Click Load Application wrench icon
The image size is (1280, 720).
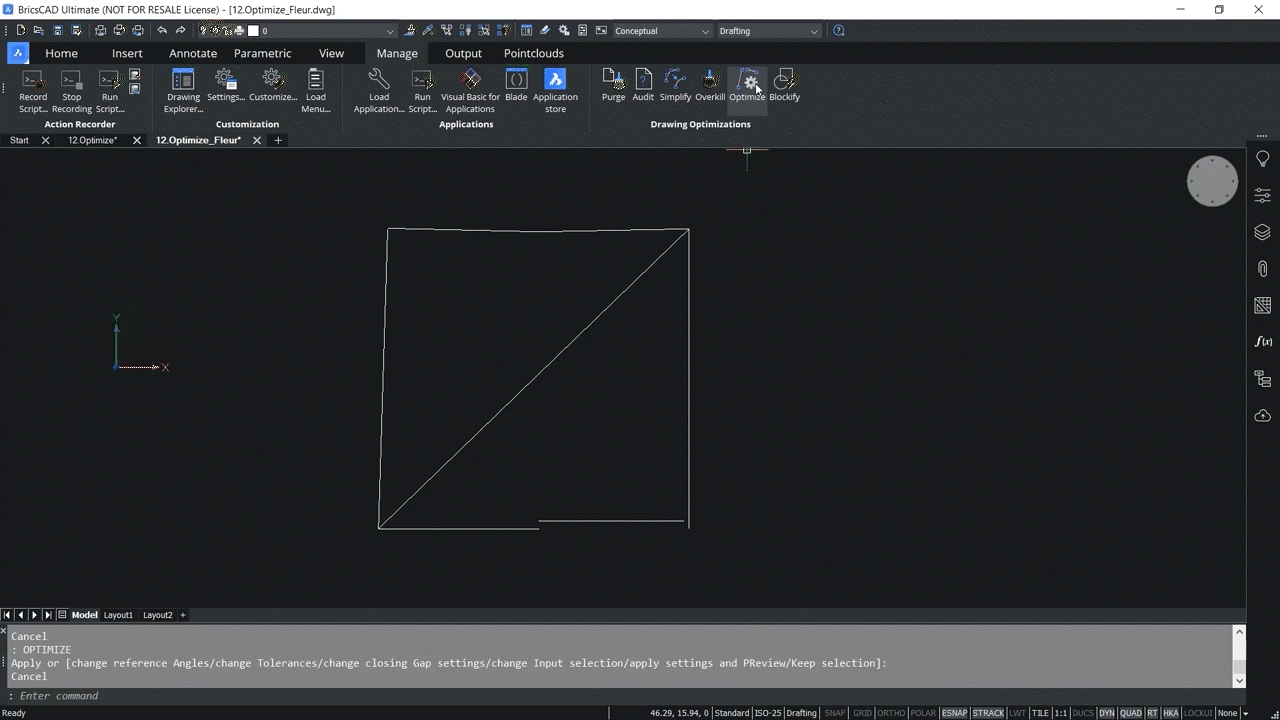[x=379, y=90]
